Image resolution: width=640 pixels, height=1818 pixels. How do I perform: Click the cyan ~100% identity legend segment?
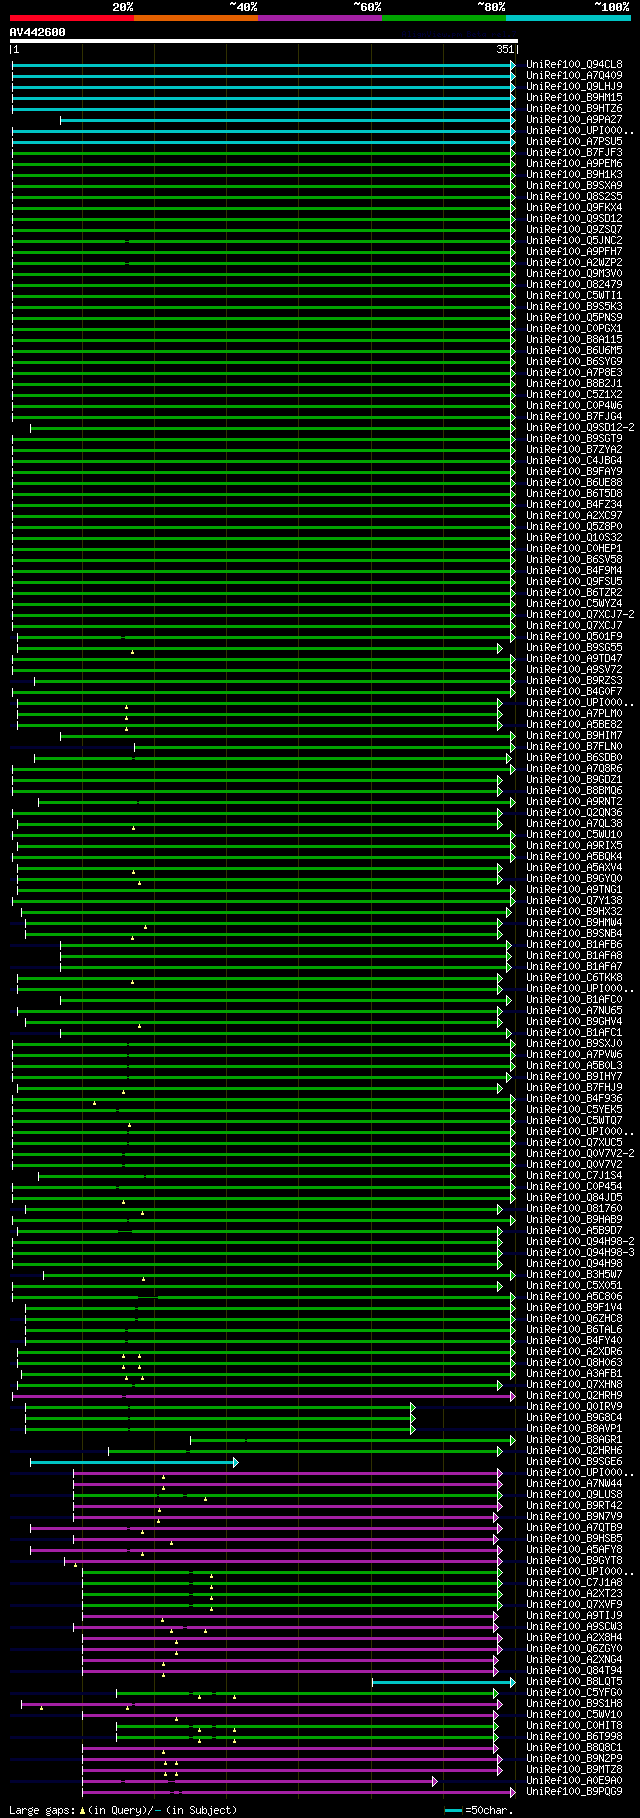click(568, 18)
